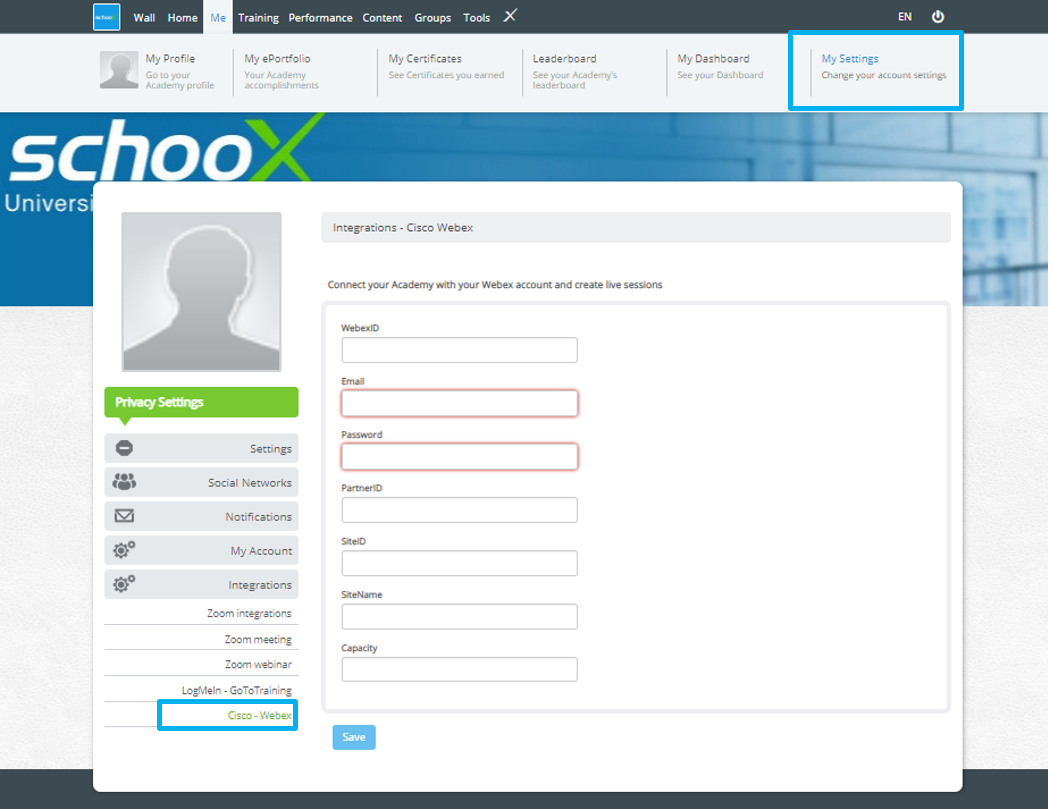
Task: Open Social Networks settings
Action: click(201, 482)
